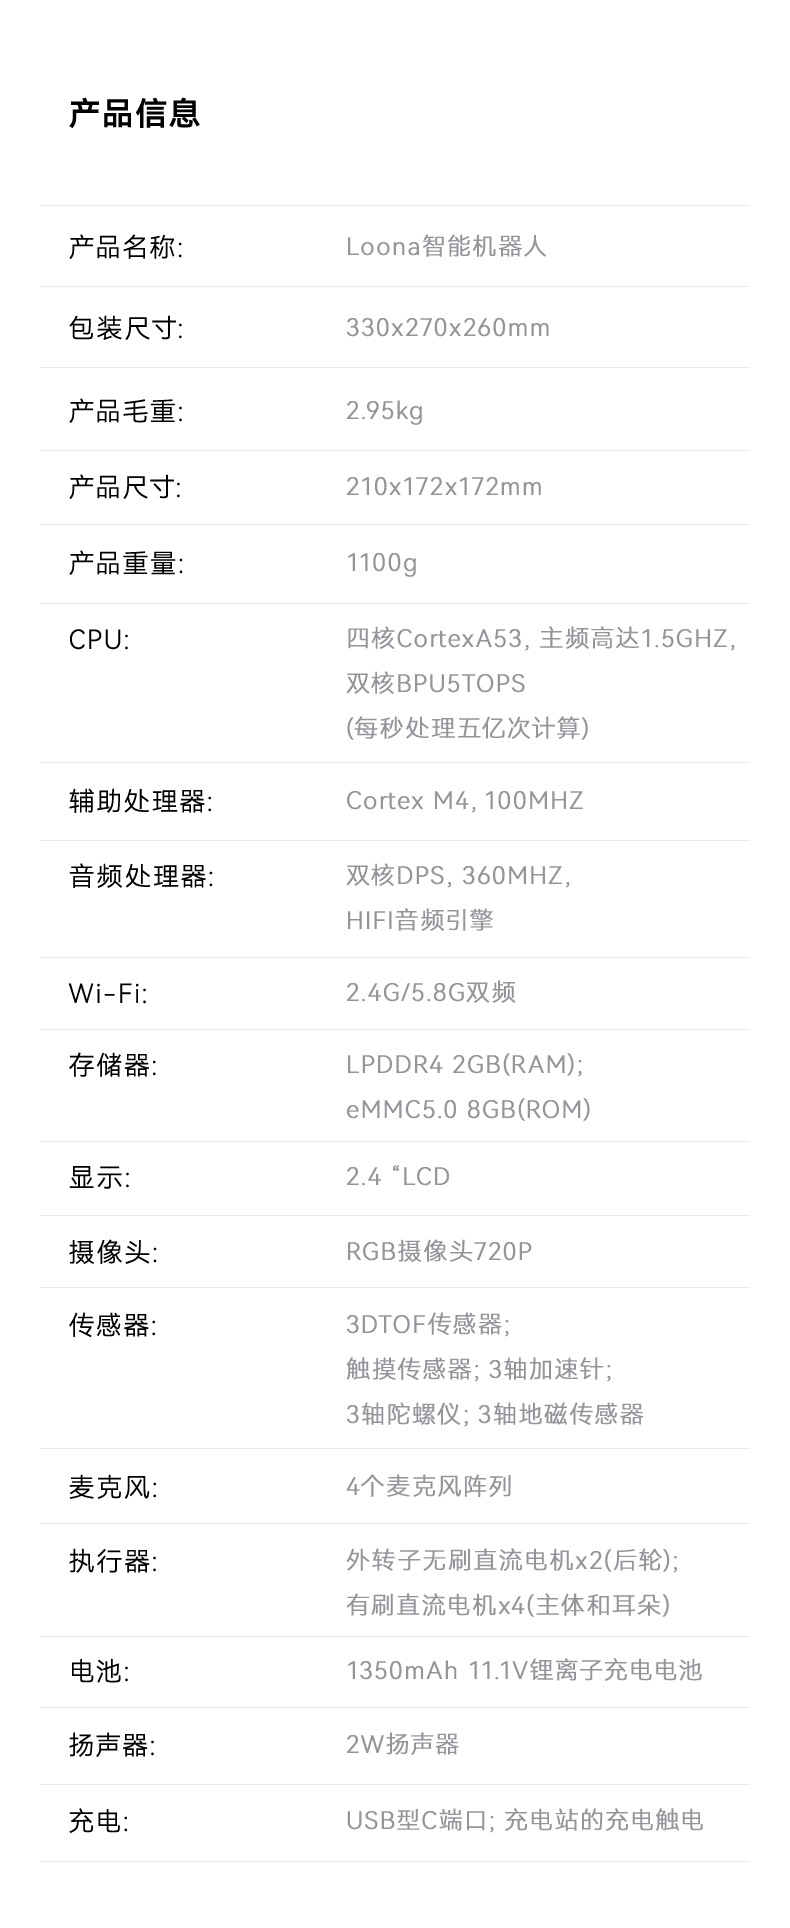
Task: Select the 产品毛重 row label
Action: (x=125, y=411)
